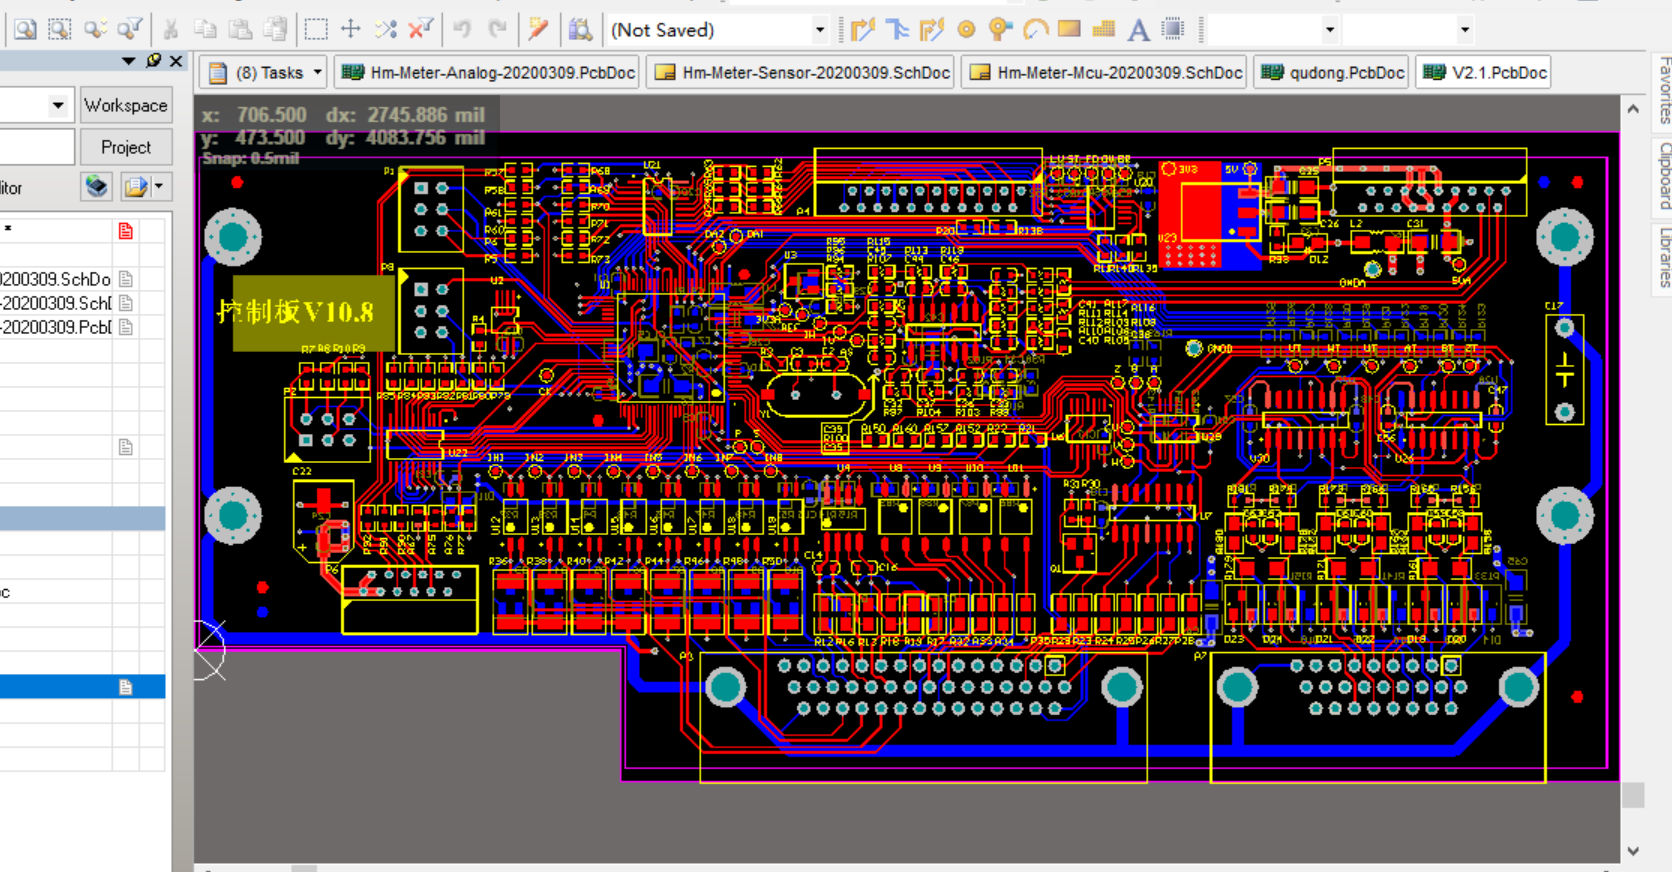Click the Fit Document zoom icon
The image size is (1672, 872).
tap(25, 29)
